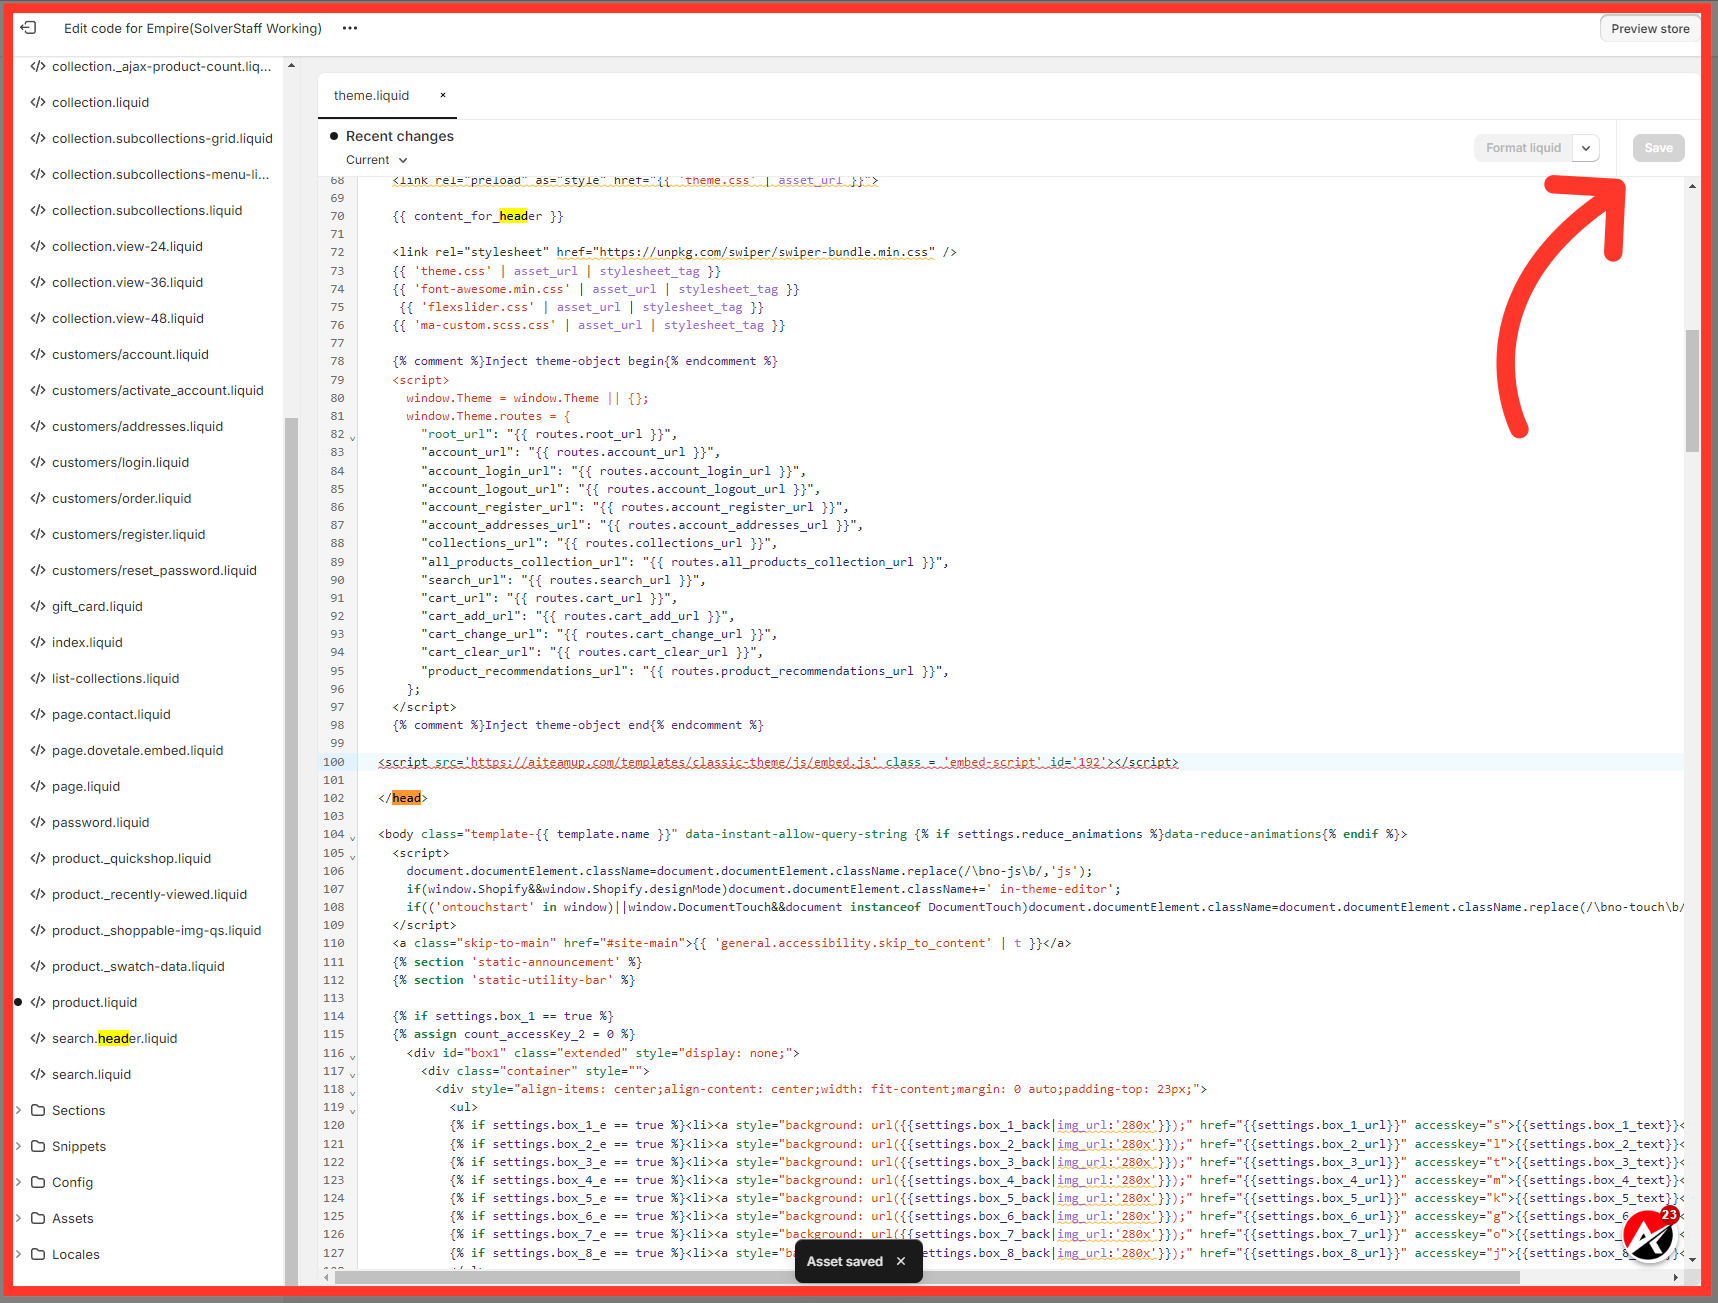This screenshot has width=1718, height=1303.
Task: Click the code icon beside gift_card.liquid
Action: point(38,606)
